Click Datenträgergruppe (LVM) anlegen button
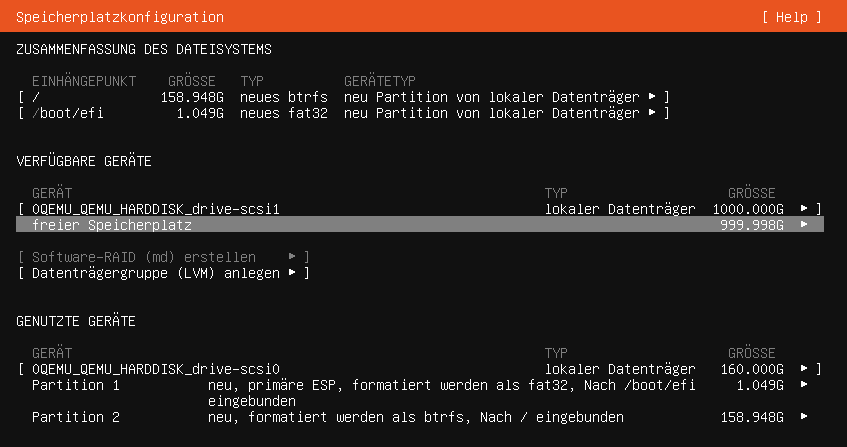 click(164, 273)
